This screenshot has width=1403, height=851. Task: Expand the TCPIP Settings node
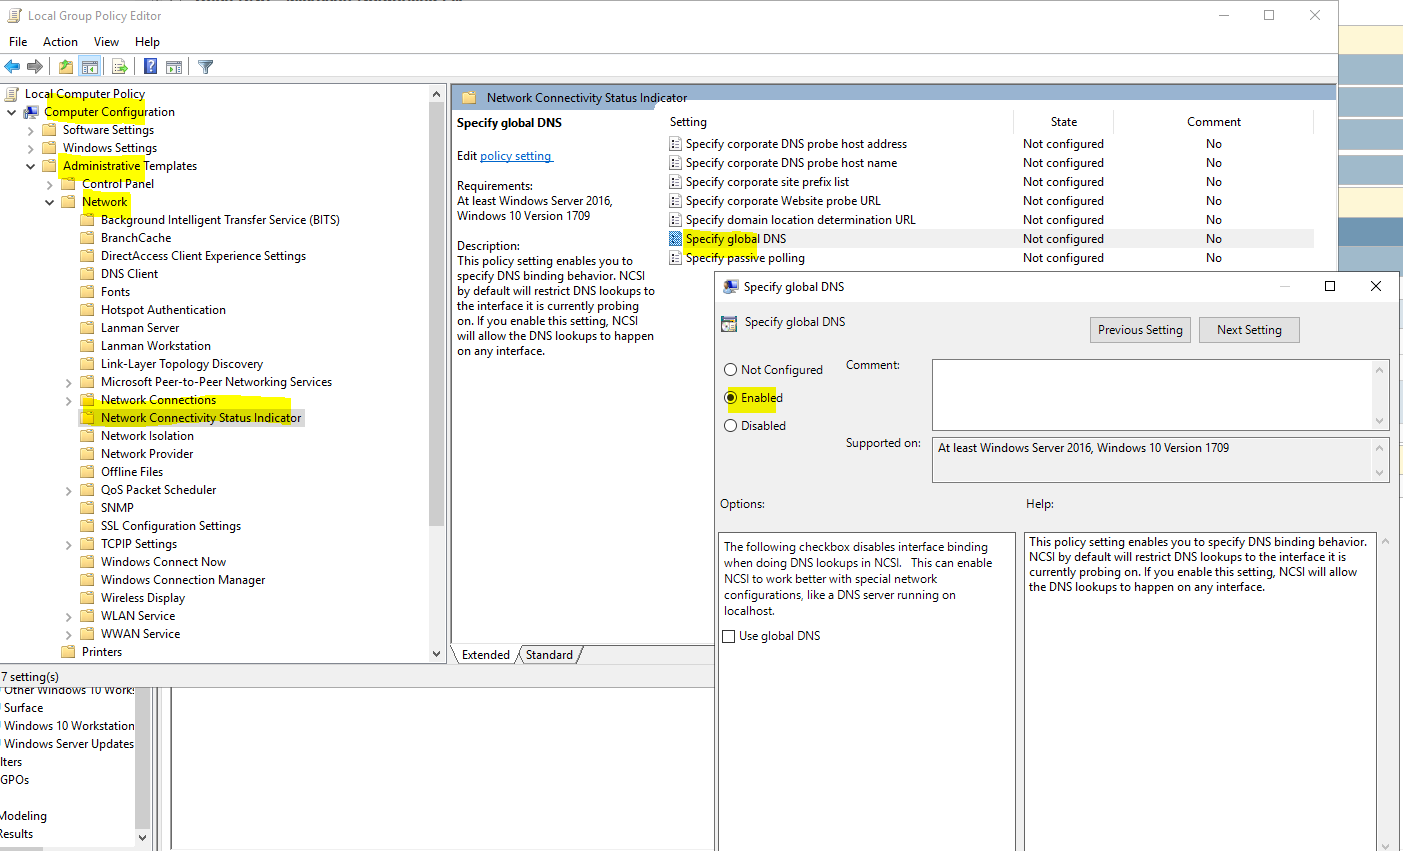[68, 544]
